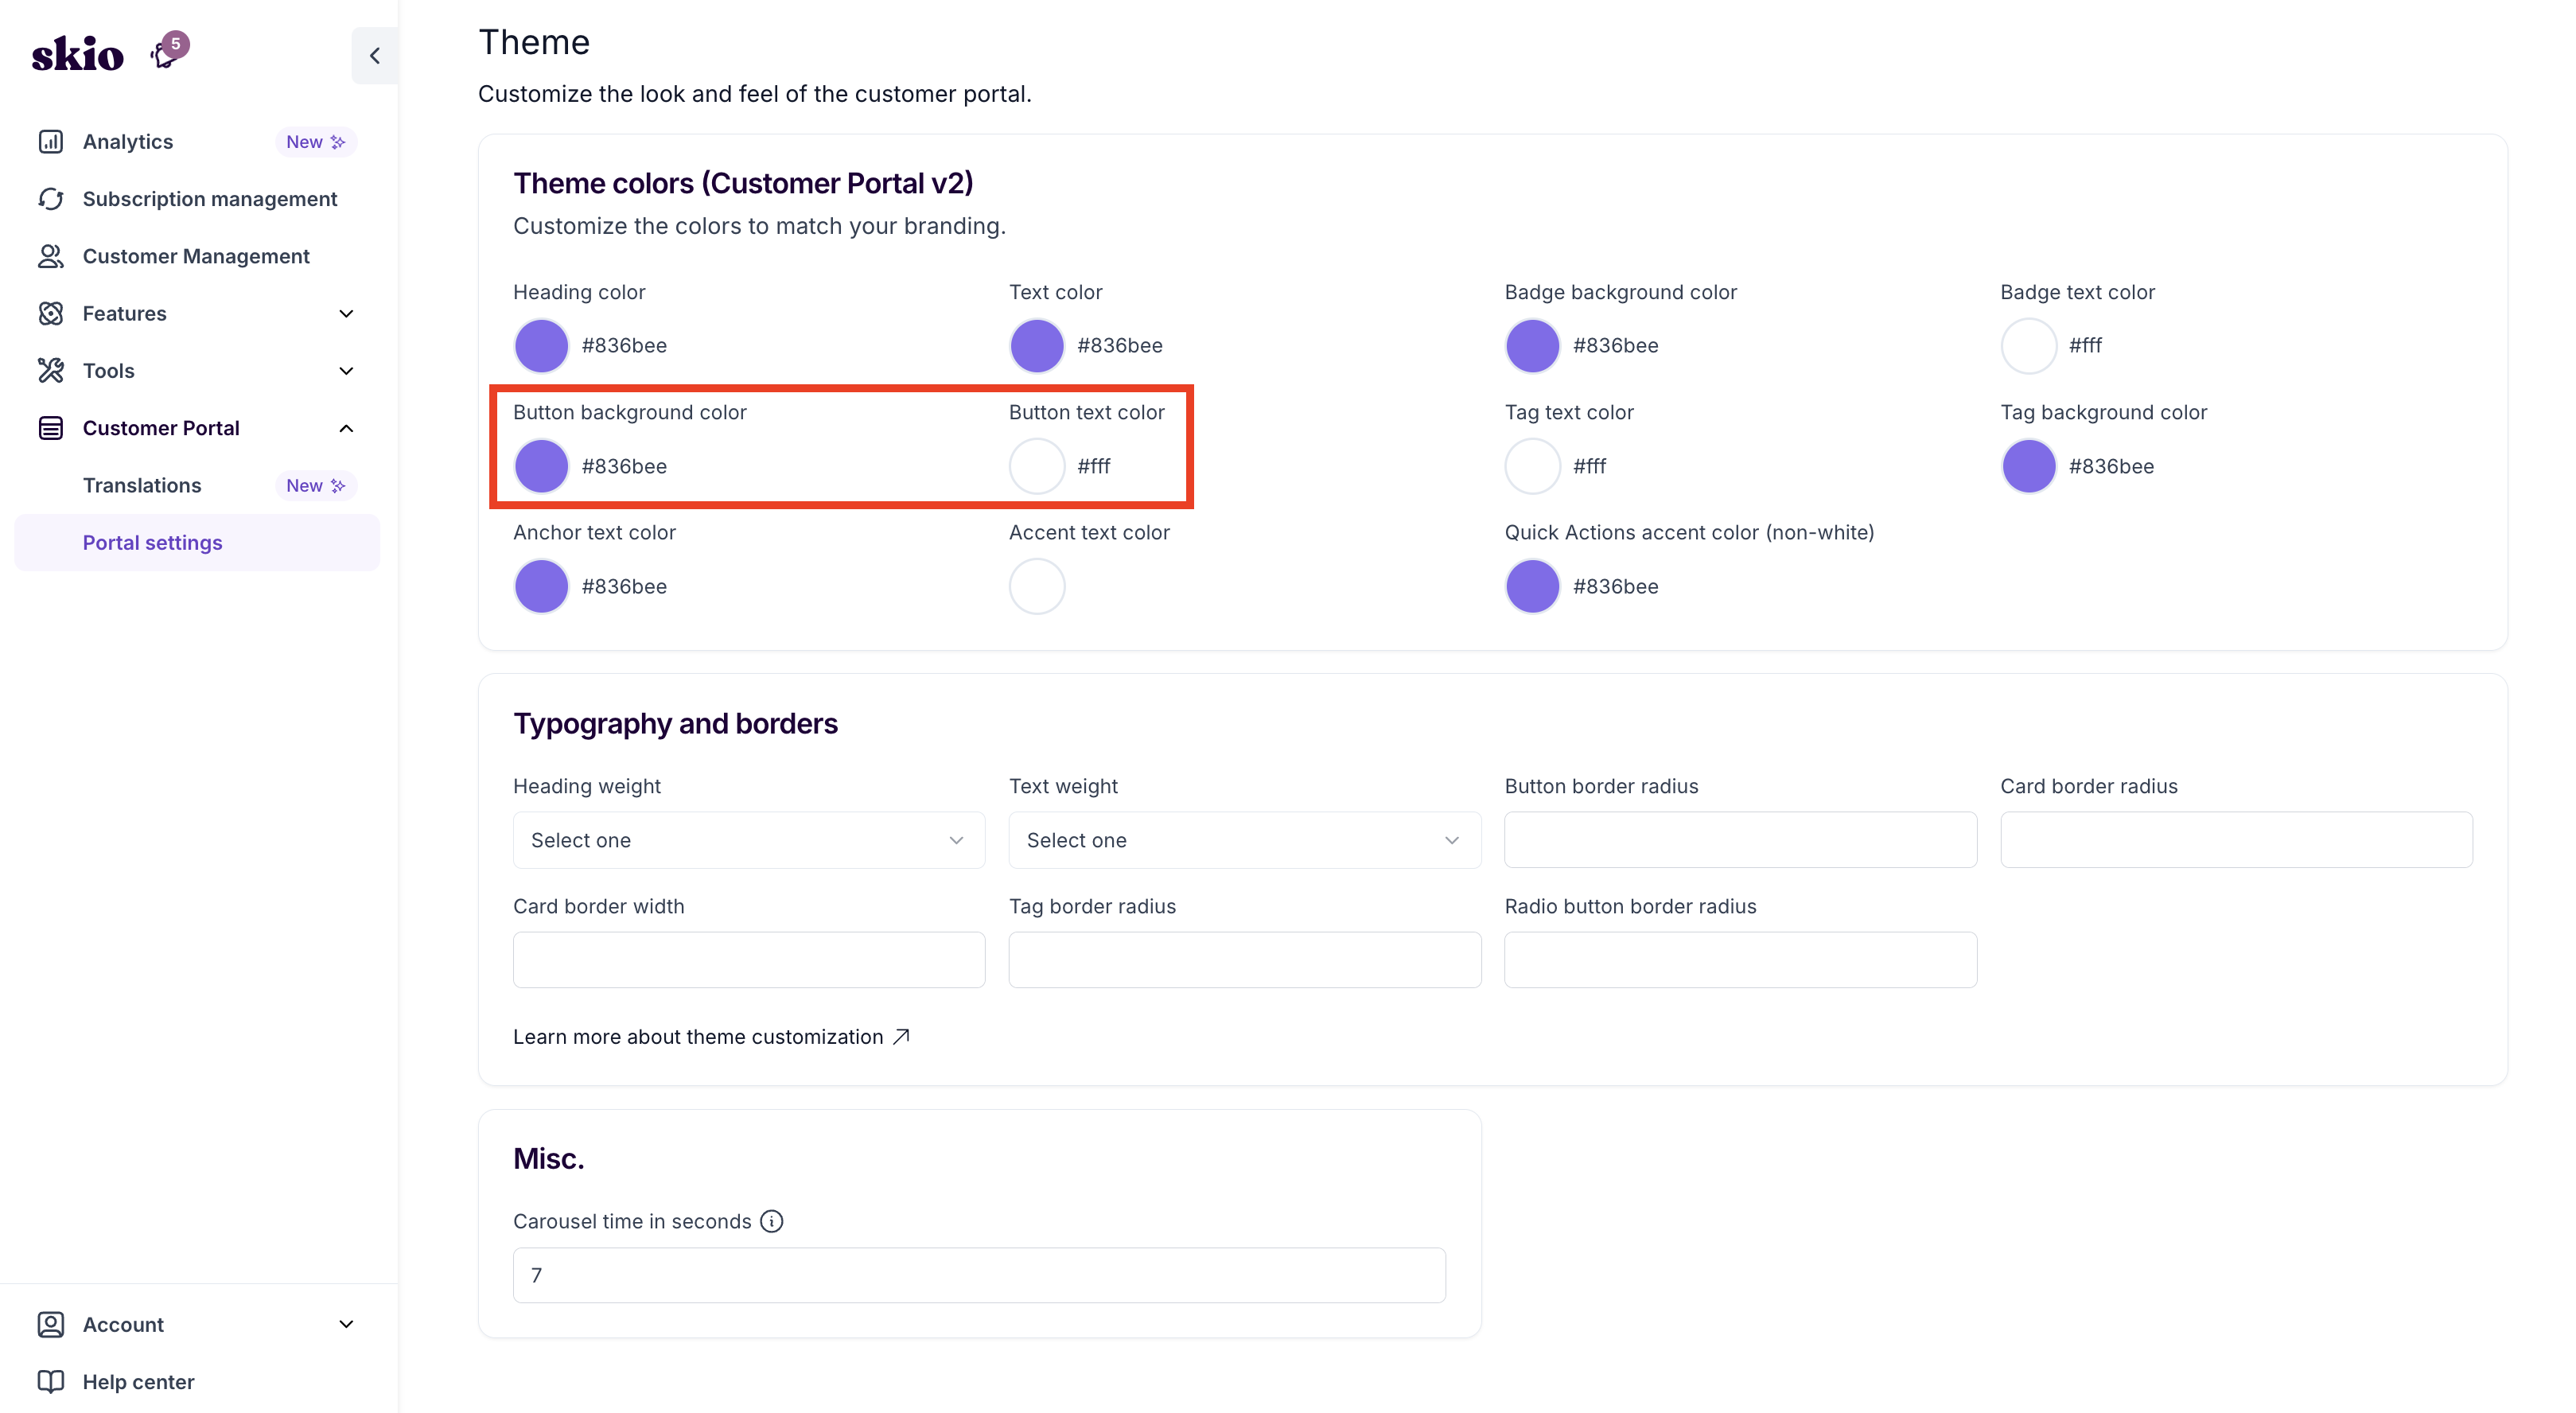The height and width of the screenshot is (1413, 2576).
Task: Open the Heading weight dropdown
Action: (749, 840)
